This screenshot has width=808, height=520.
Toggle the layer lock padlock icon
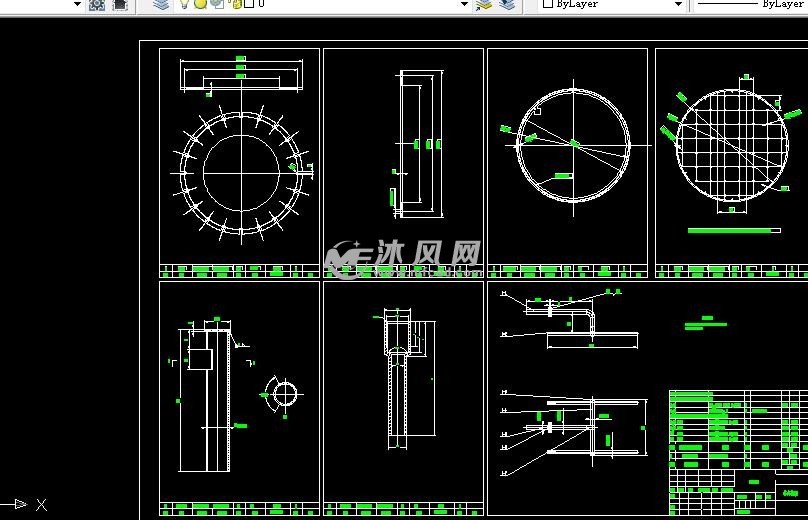pos(235,4)
